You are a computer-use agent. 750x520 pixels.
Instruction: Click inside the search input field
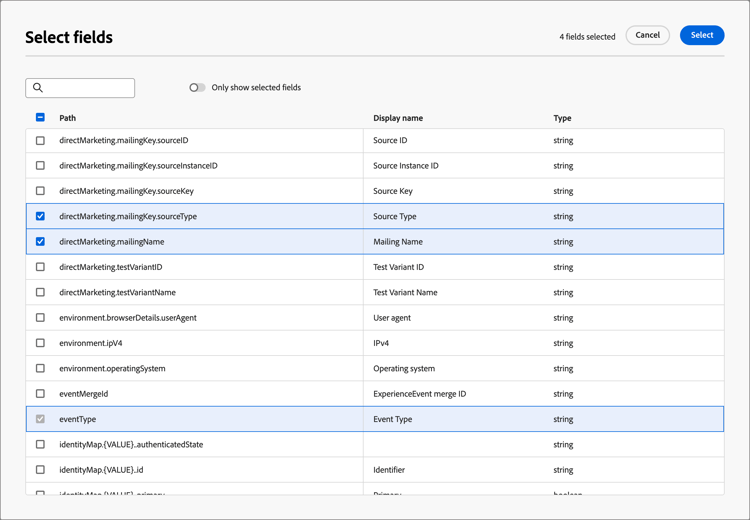pyautogui.click(x=88, y=88)
